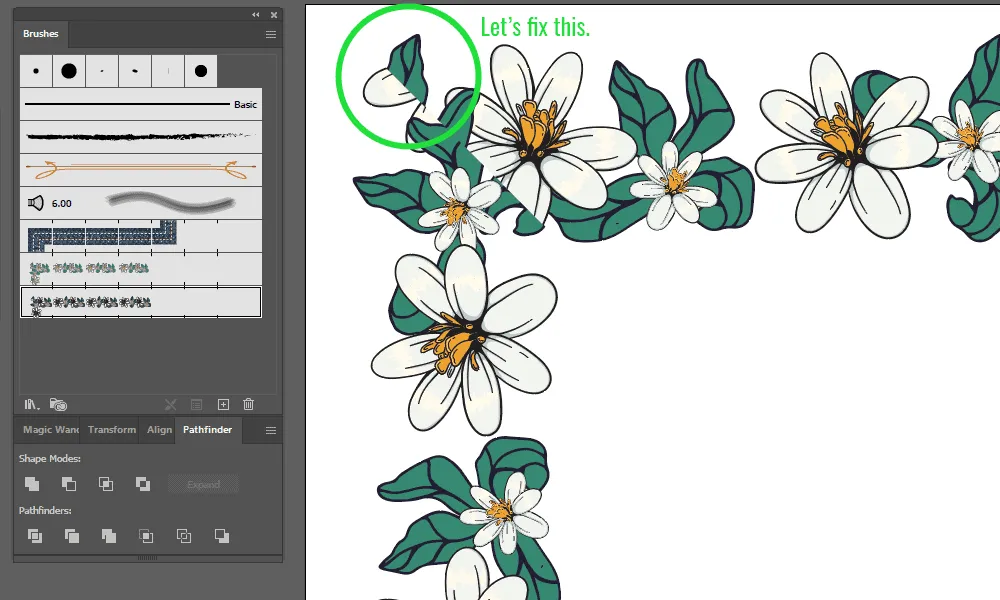Apply Minus Front shape mode

coord(69,484)
